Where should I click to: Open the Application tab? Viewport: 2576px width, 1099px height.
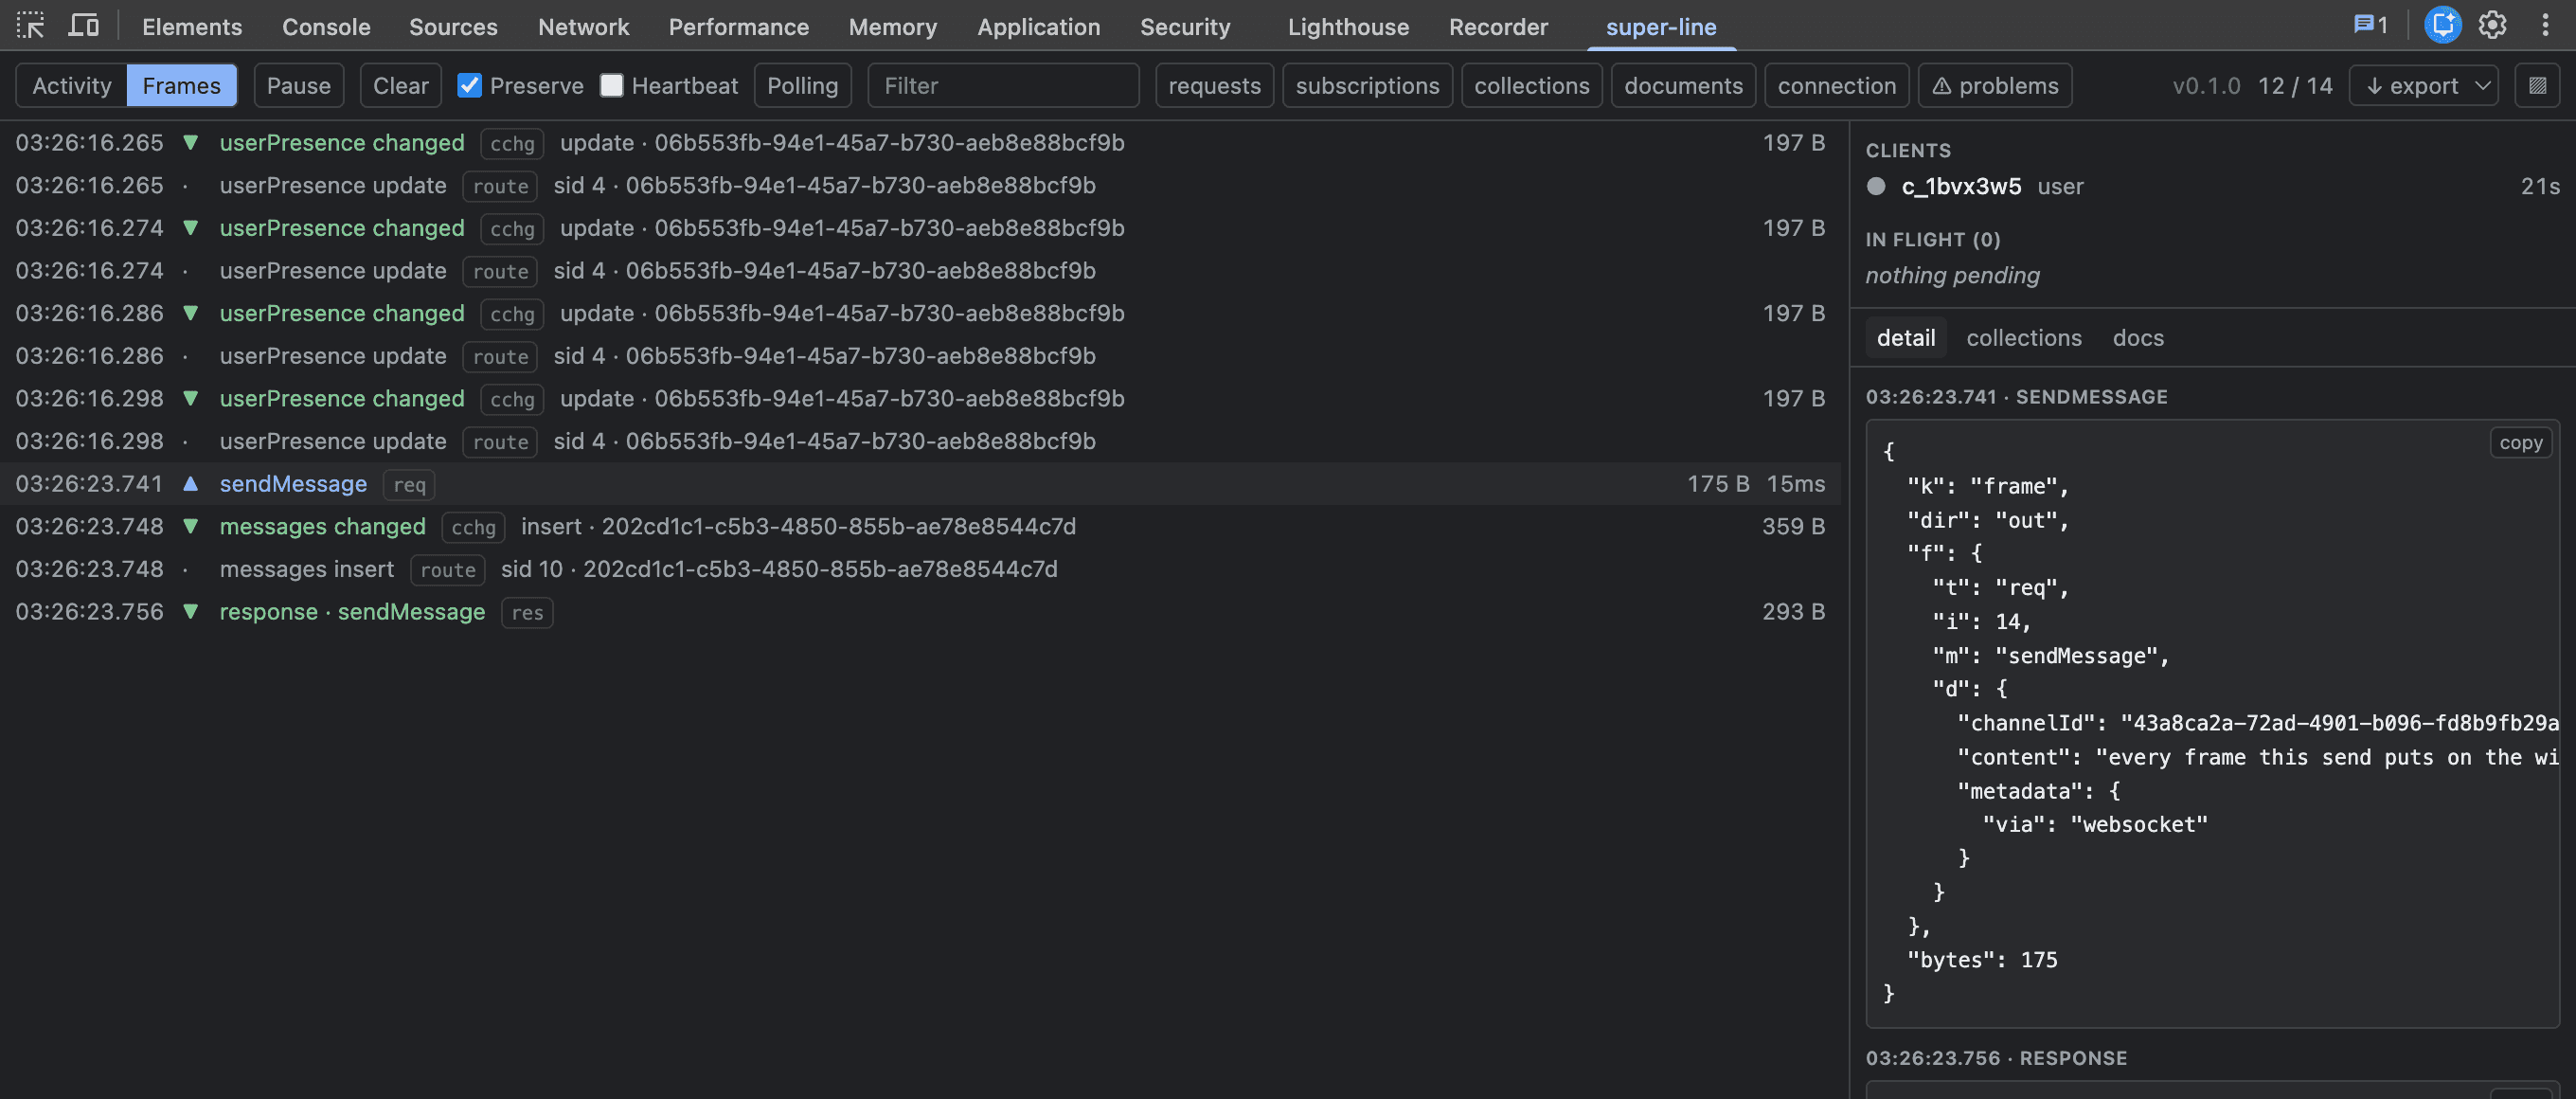pyautogui.click(x=1038, y=27)
